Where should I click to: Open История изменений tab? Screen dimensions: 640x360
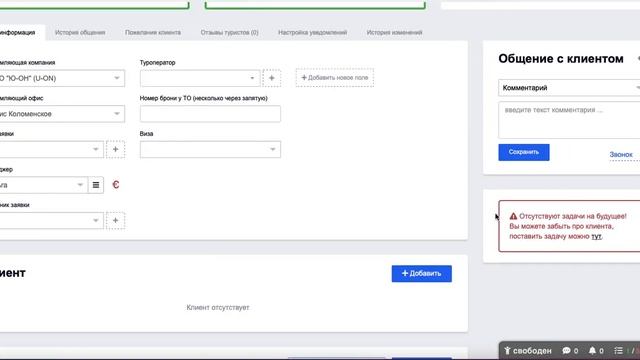394,32
